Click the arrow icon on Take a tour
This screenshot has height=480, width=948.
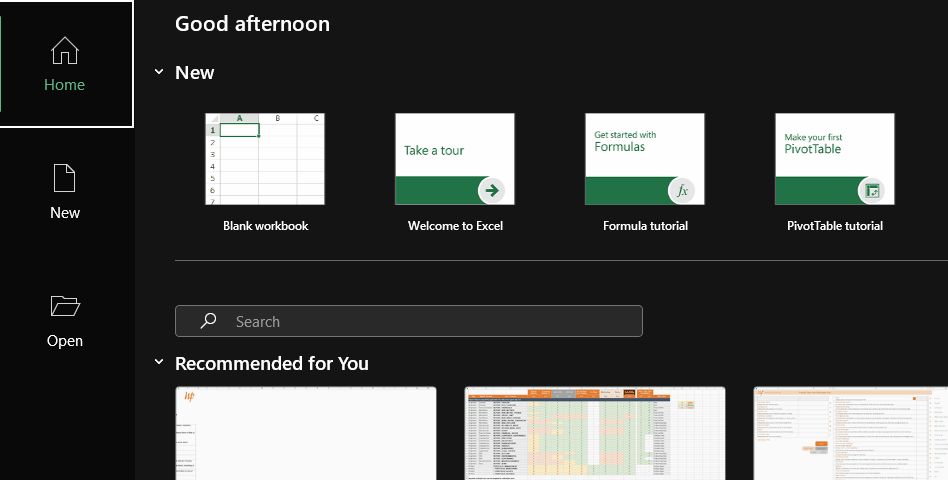point(492,190)
